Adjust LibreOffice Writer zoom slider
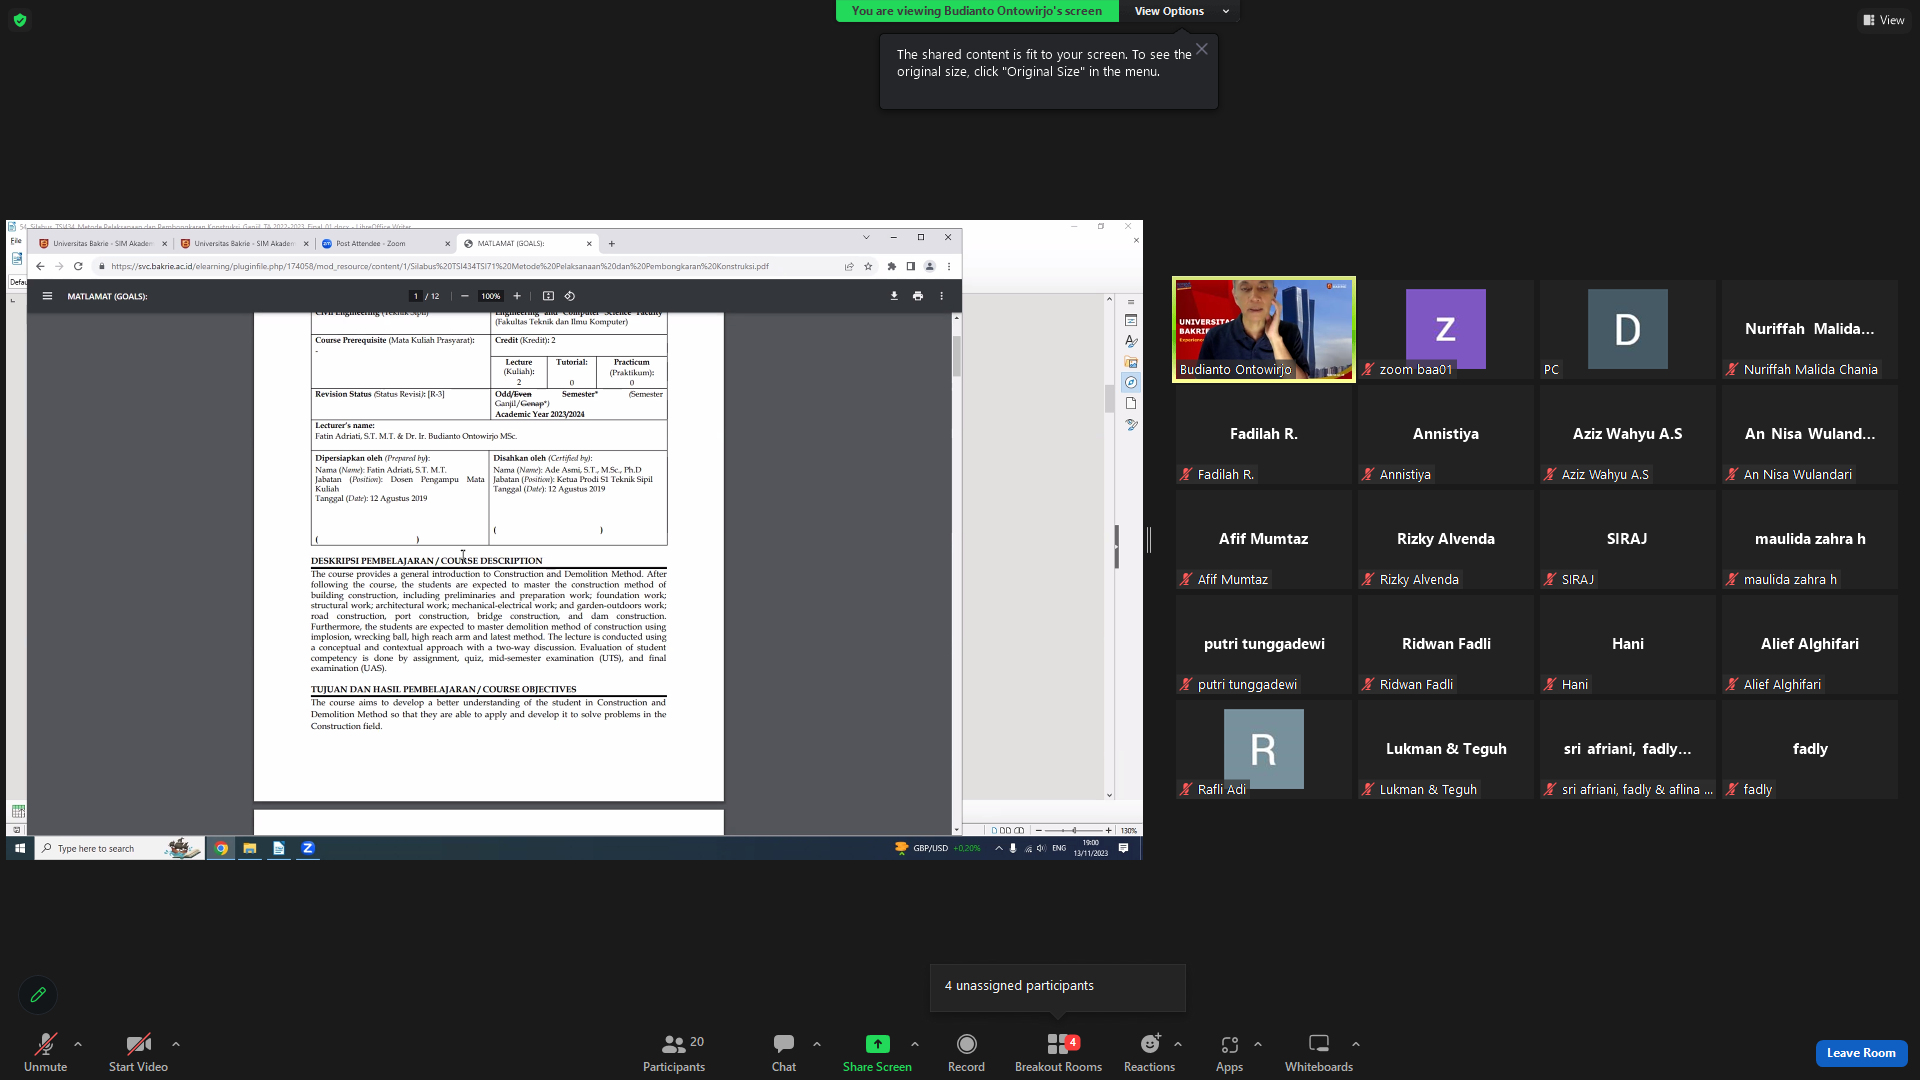 click(1074, 830)
